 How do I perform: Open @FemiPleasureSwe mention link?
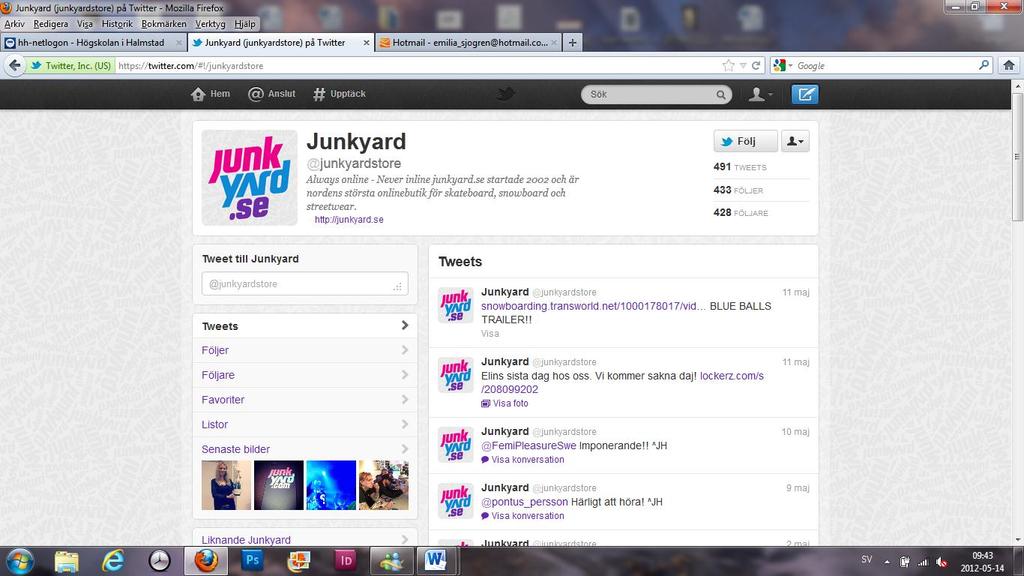click(x=529, y=446)
